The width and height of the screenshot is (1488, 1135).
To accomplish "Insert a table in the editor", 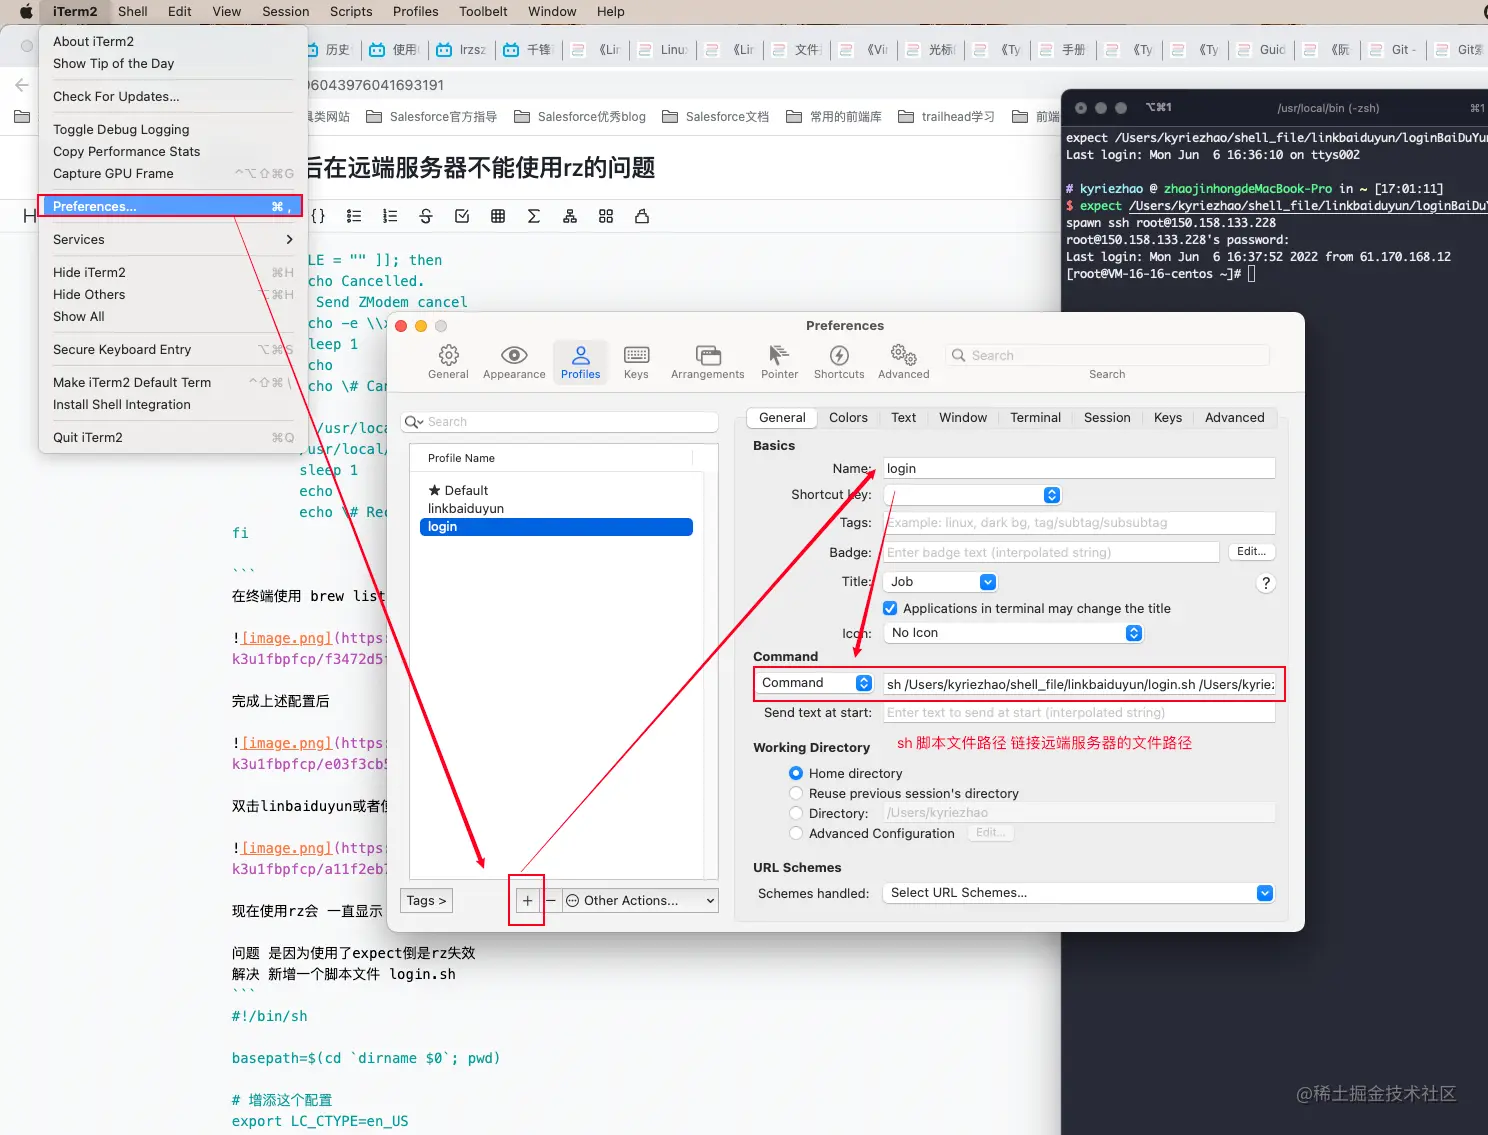I will point(498,216).
